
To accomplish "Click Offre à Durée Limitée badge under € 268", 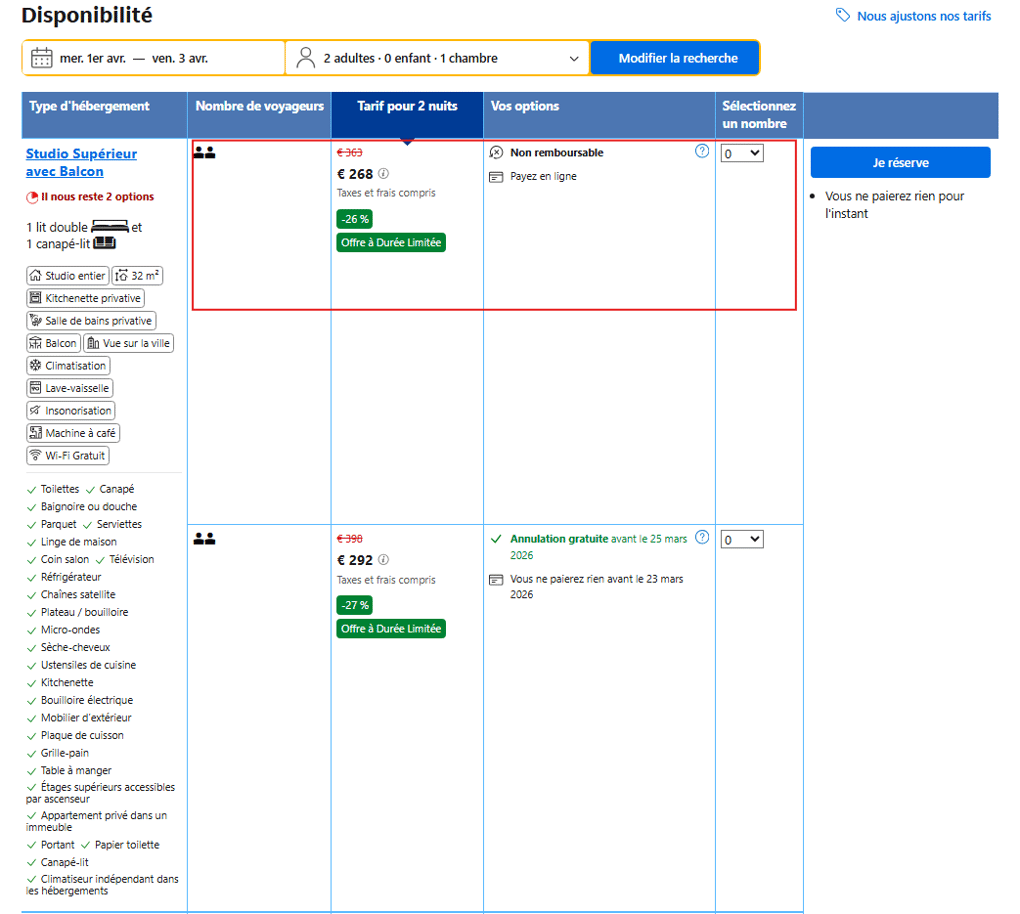I will [391, 243].
